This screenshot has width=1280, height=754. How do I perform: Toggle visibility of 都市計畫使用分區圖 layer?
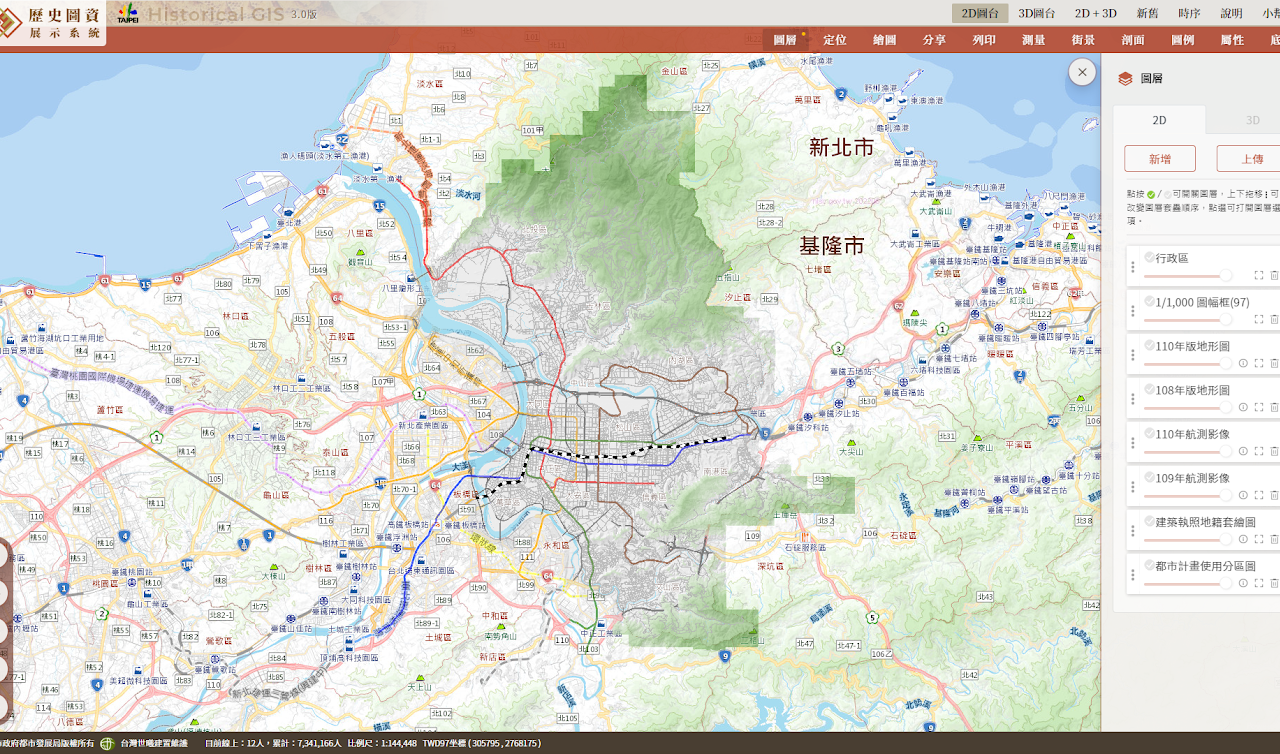pos(1149,565)
